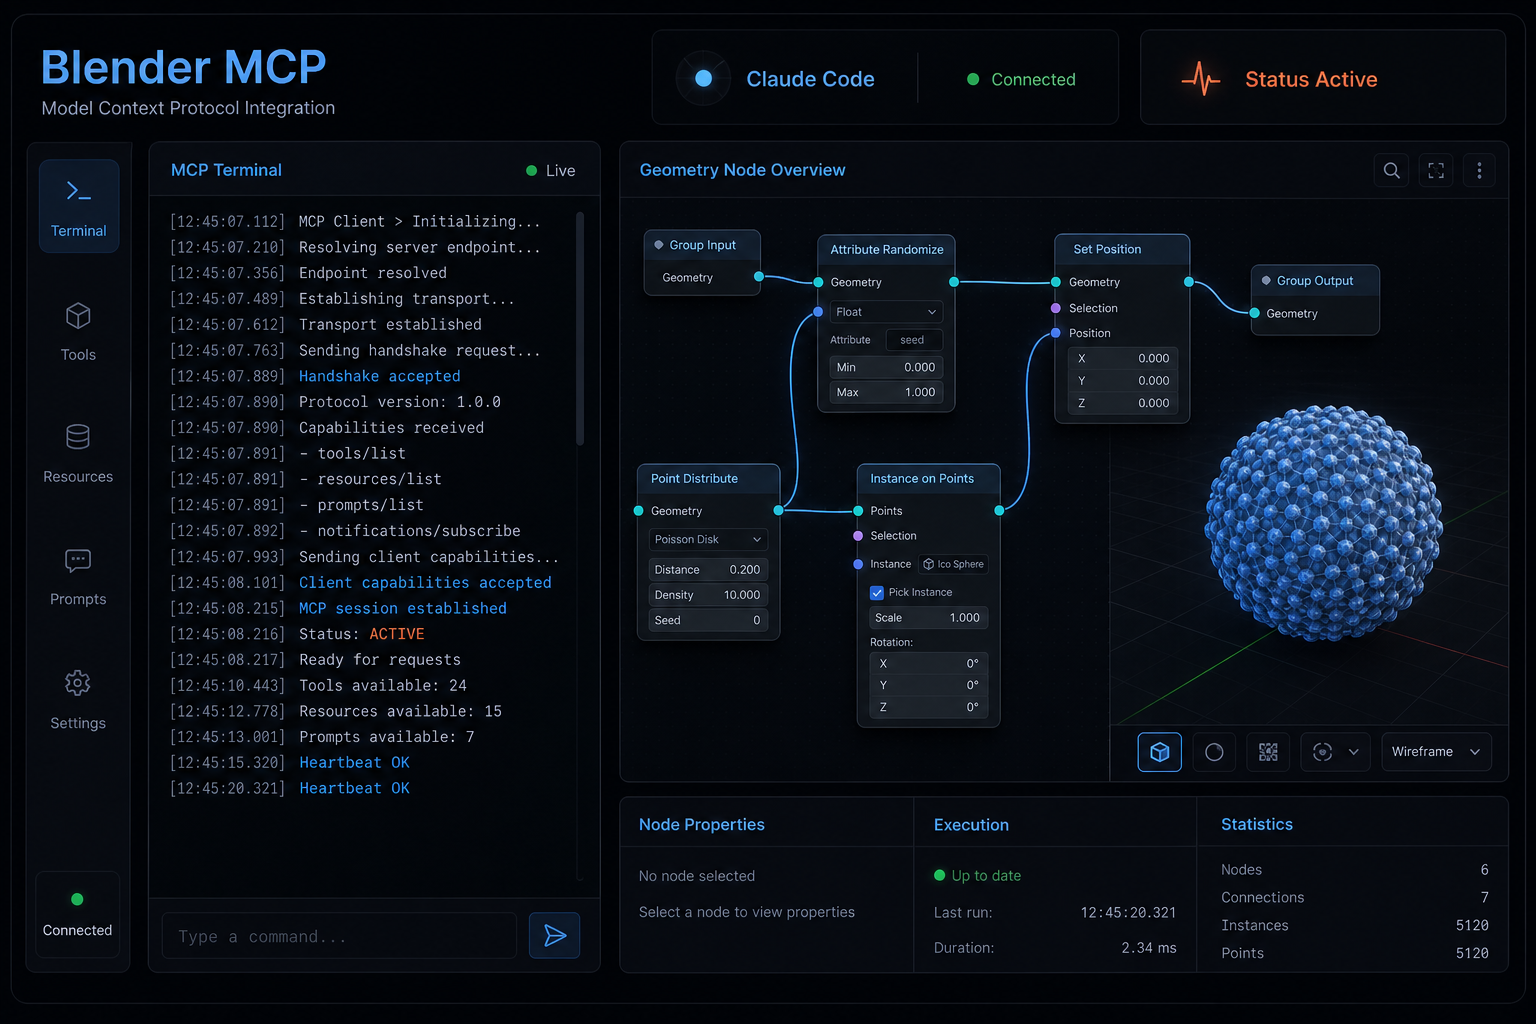Image resolution: width=1536 pixels, height=1024 pixels.
Task: Select the solid cube shading mode icon
Action: point(1160,752)
